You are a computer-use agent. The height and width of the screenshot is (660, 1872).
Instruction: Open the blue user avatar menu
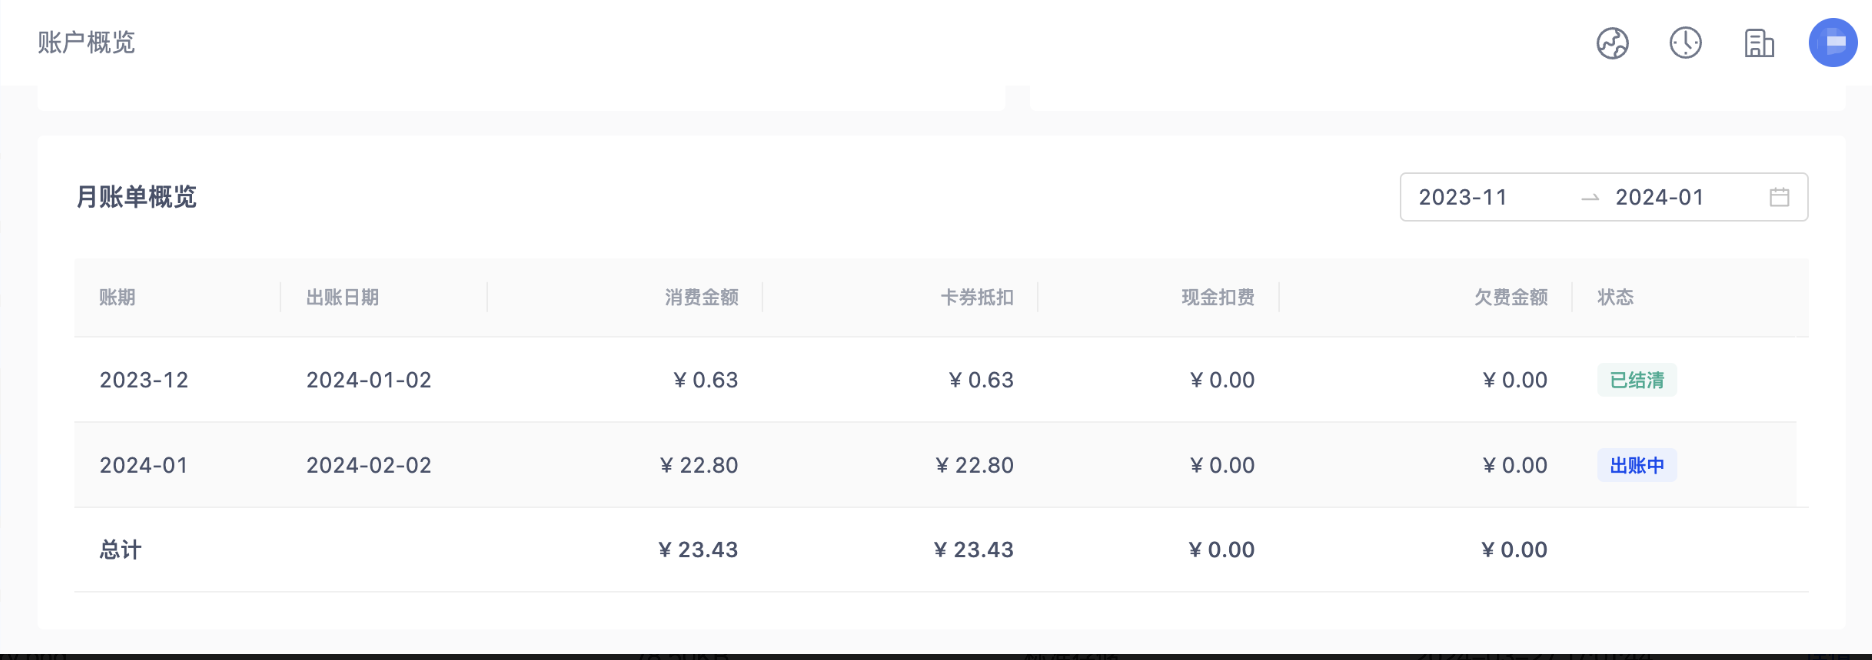1832,43
